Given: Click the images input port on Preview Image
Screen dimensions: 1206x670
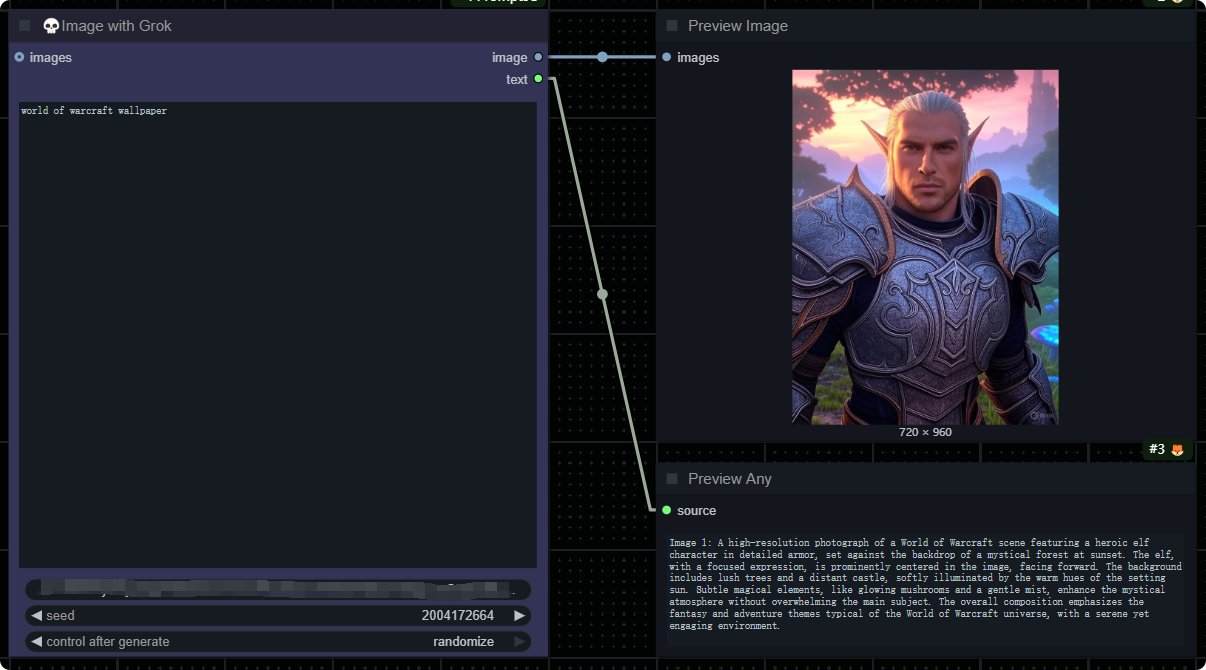Looking at the screenshot, I should point(667,57).
